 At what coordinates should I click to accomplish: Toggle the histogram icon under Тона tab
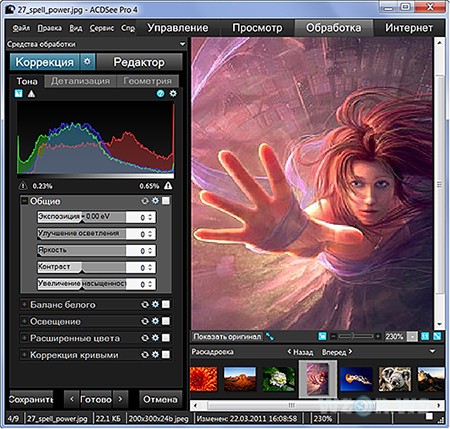[19, 94]
